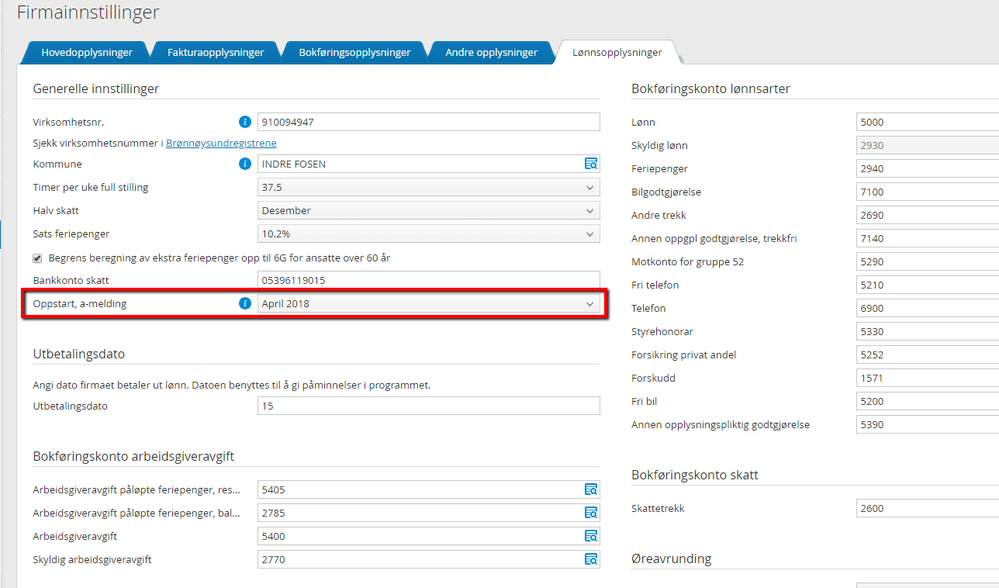Screen dimensions: 999x588
Task: Click the Bankkonto skatt input field
Action: click(x=428, y=281)
